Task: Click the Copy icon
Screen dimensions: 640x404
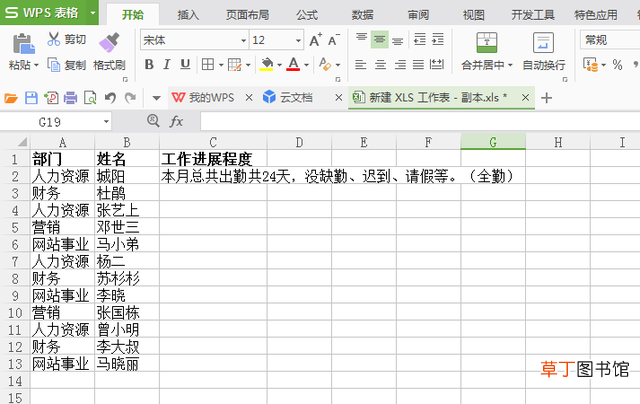Action: (53, 65)
